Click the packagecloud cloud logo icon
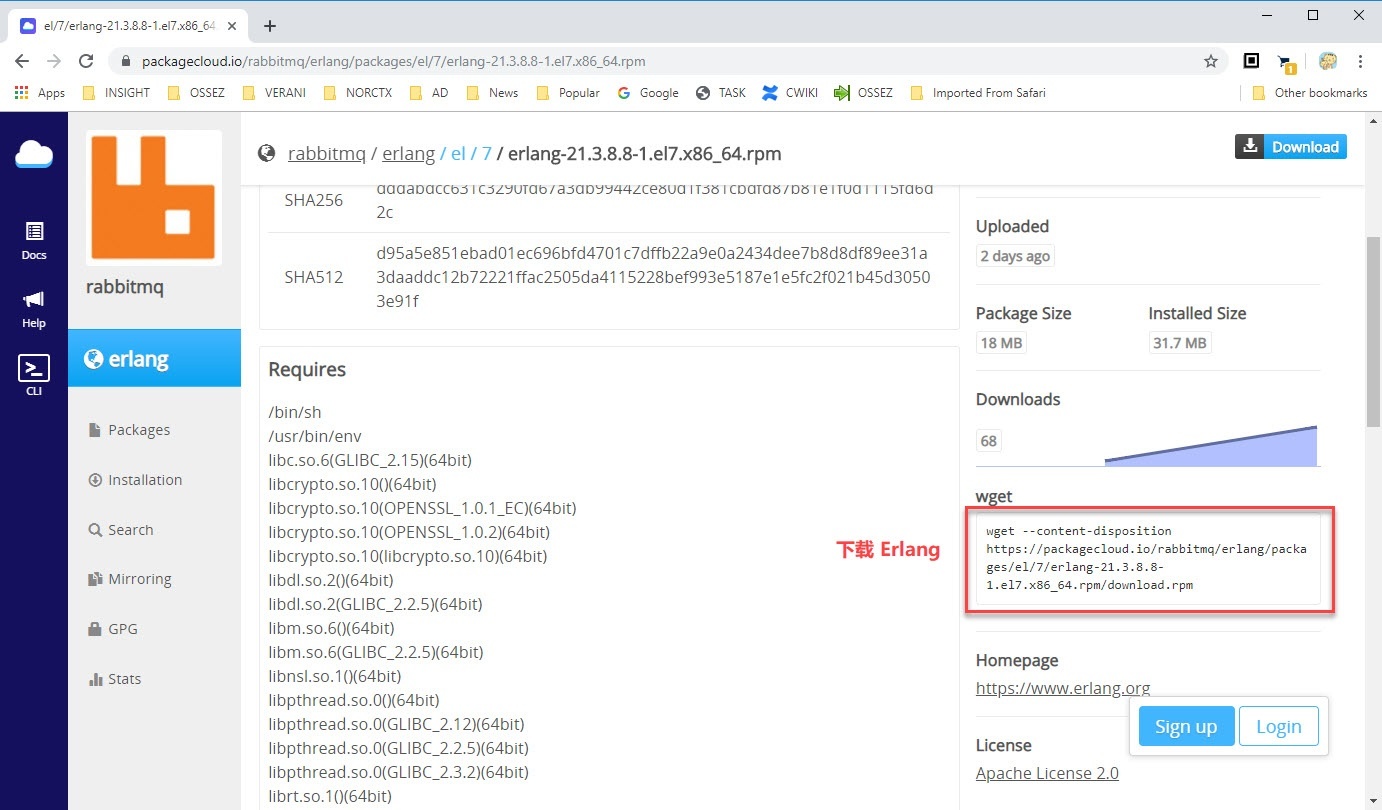 pos(34,154)
